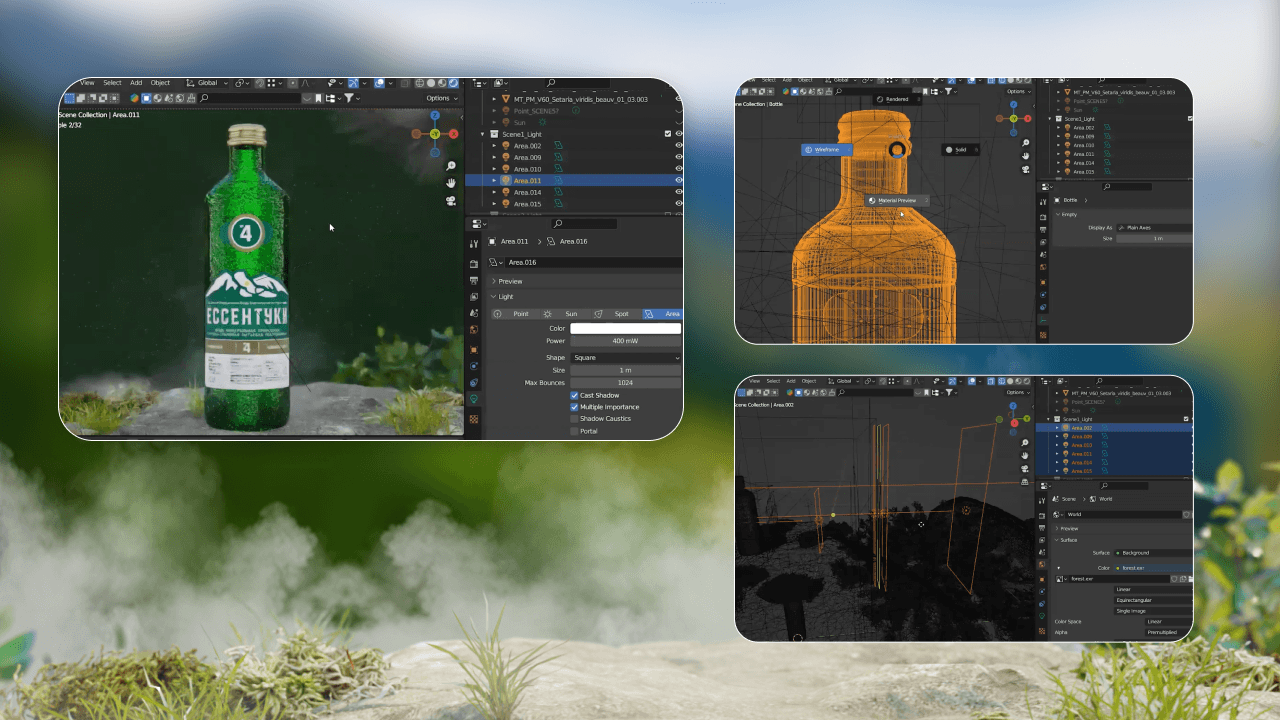Open the green Light Data properties tab
The image size is (1280, 720).
pyautogui.click(x=474, y=399)
